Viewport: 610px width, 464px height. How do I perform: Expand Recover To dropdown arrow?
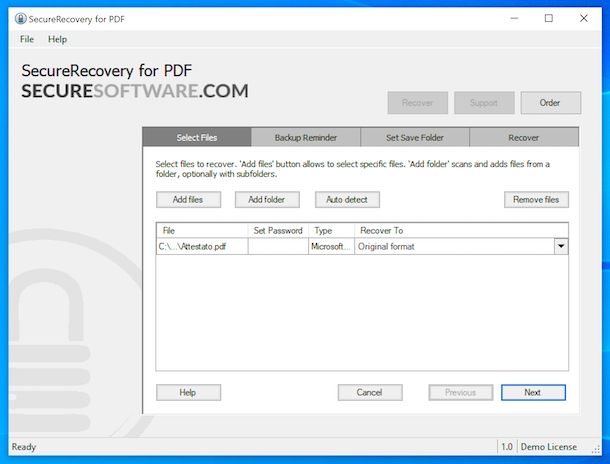(561, 246)
